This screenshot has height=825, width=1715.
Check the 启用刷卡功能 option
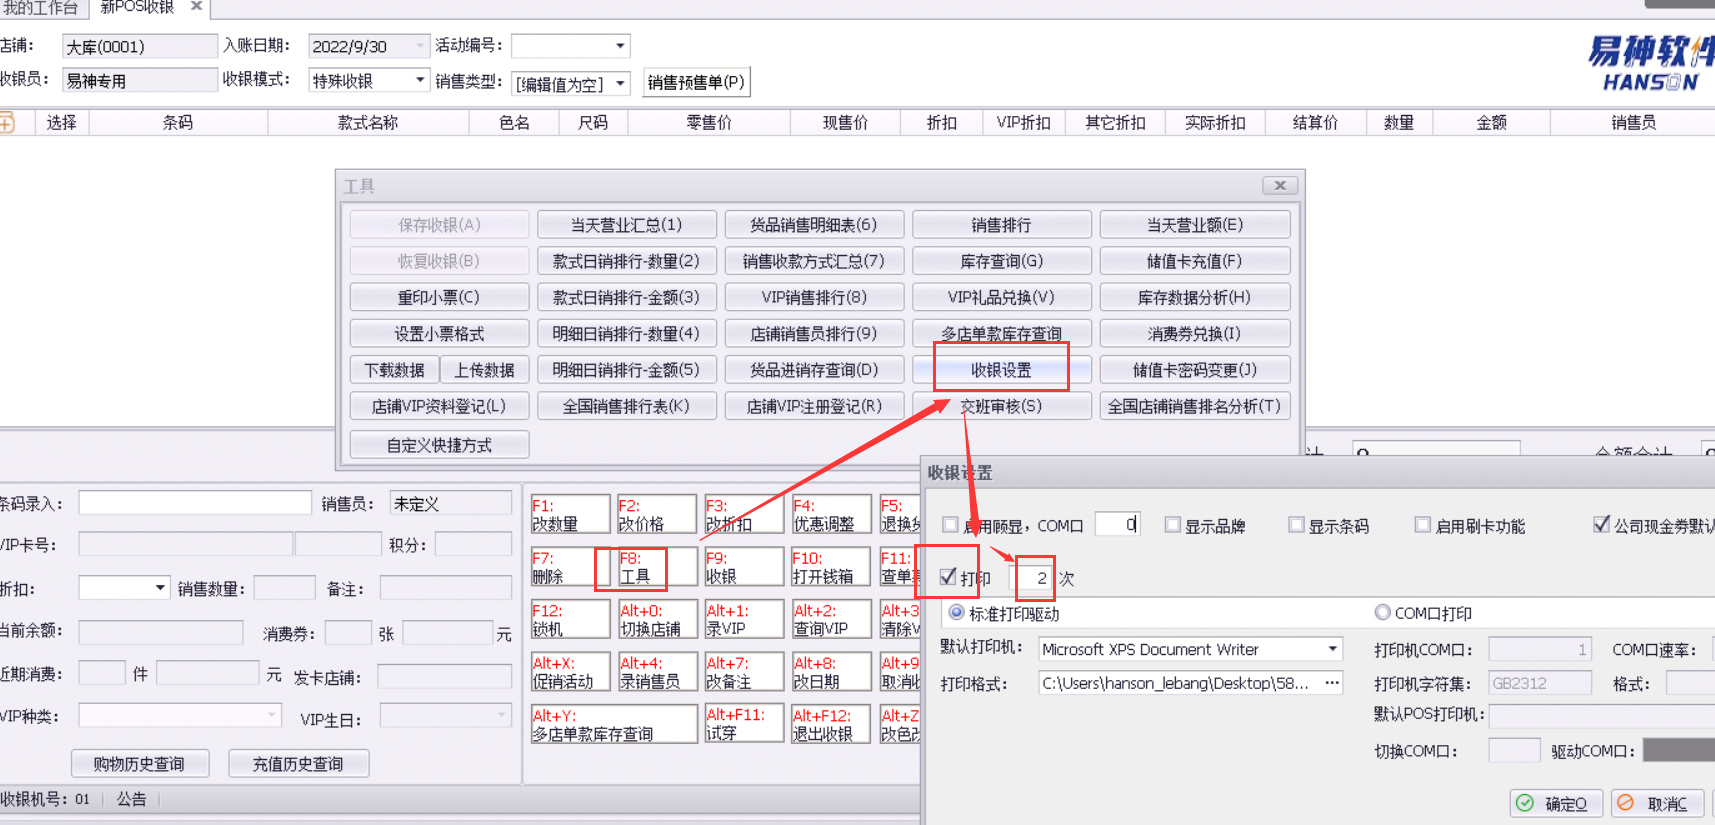[1423, 525]
